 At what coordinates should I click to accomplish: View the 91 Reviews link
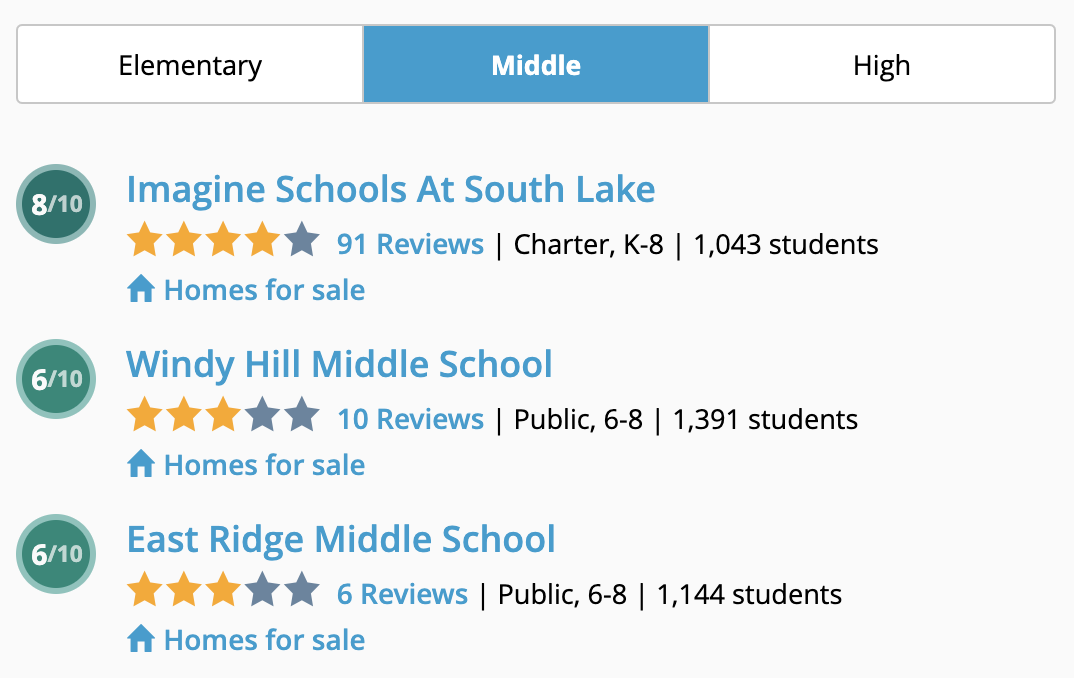(x=410, y=244)
